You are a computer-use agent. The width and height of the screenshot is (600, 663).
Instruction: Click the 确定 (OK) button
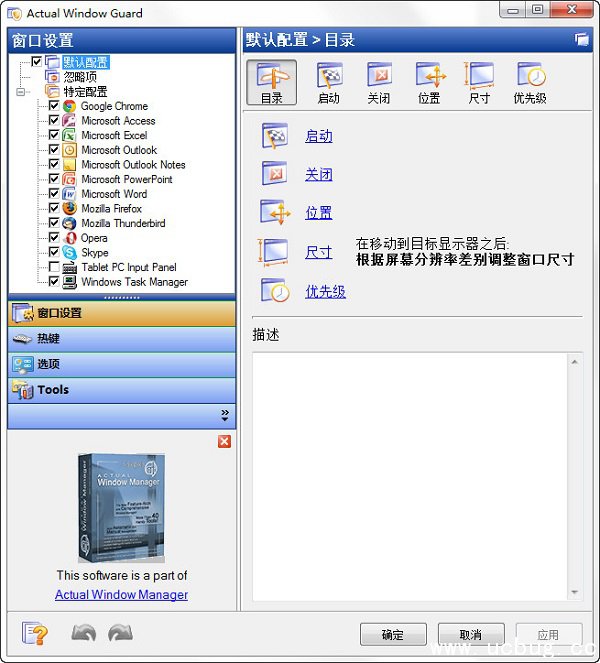click(x=393, y=635)
